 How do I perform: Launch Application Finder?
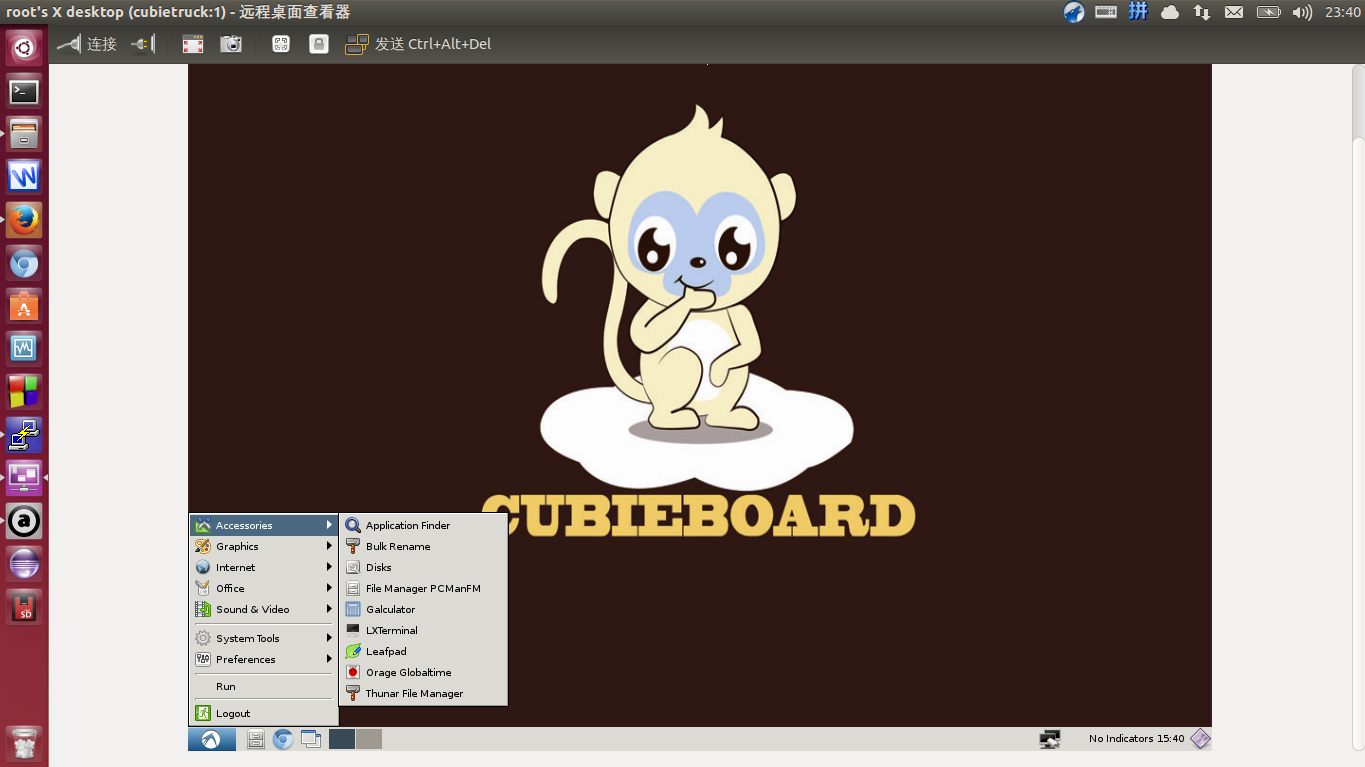tap(423, 525)
